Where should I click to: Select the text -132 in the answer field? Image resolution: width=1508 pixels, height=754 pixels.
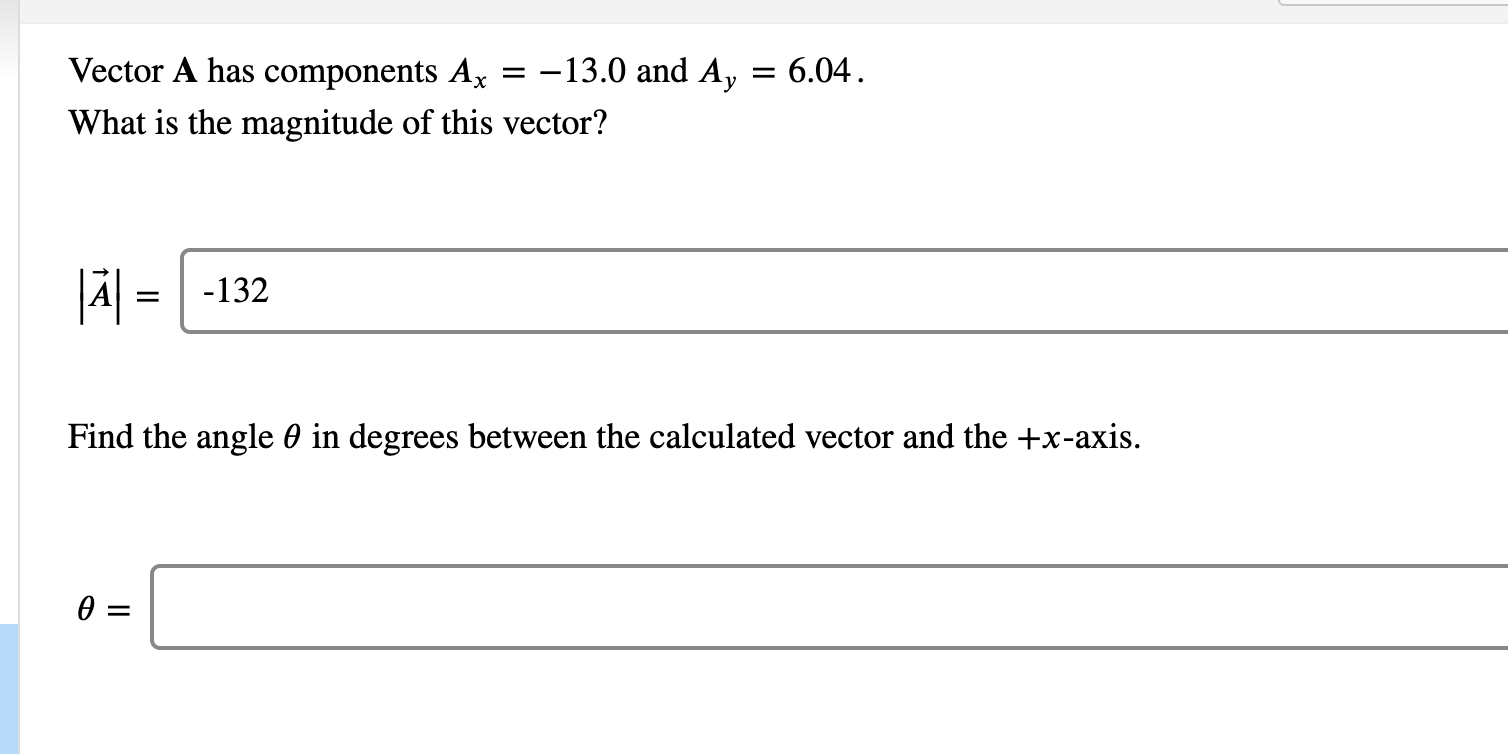(235, 292)
